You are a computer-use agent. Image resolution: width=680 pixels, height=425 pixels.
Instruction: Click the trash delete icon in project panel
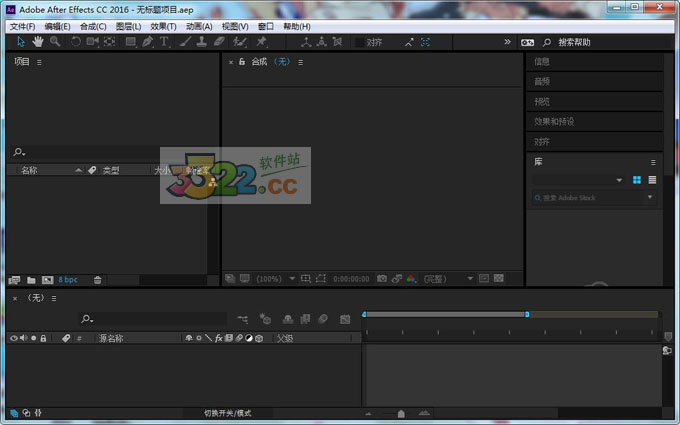coord(97,280)
